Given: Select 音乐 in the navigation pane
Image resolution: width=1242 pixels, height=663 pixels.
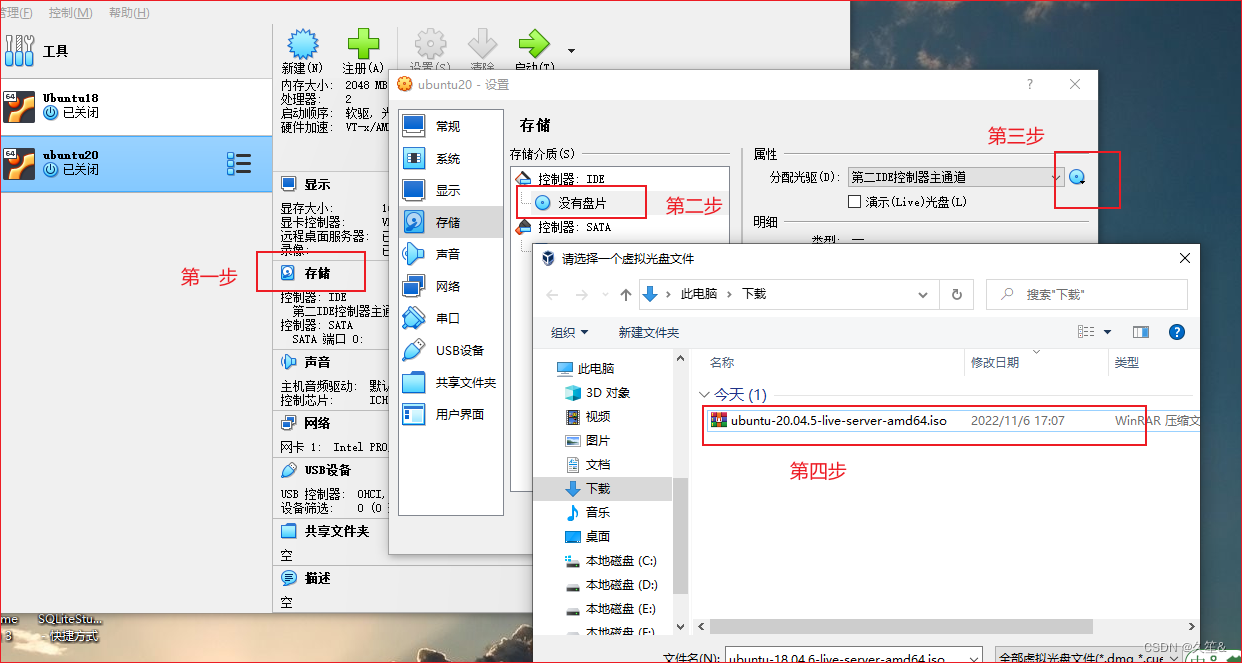Looking at the screenshot, I should 598,512.
